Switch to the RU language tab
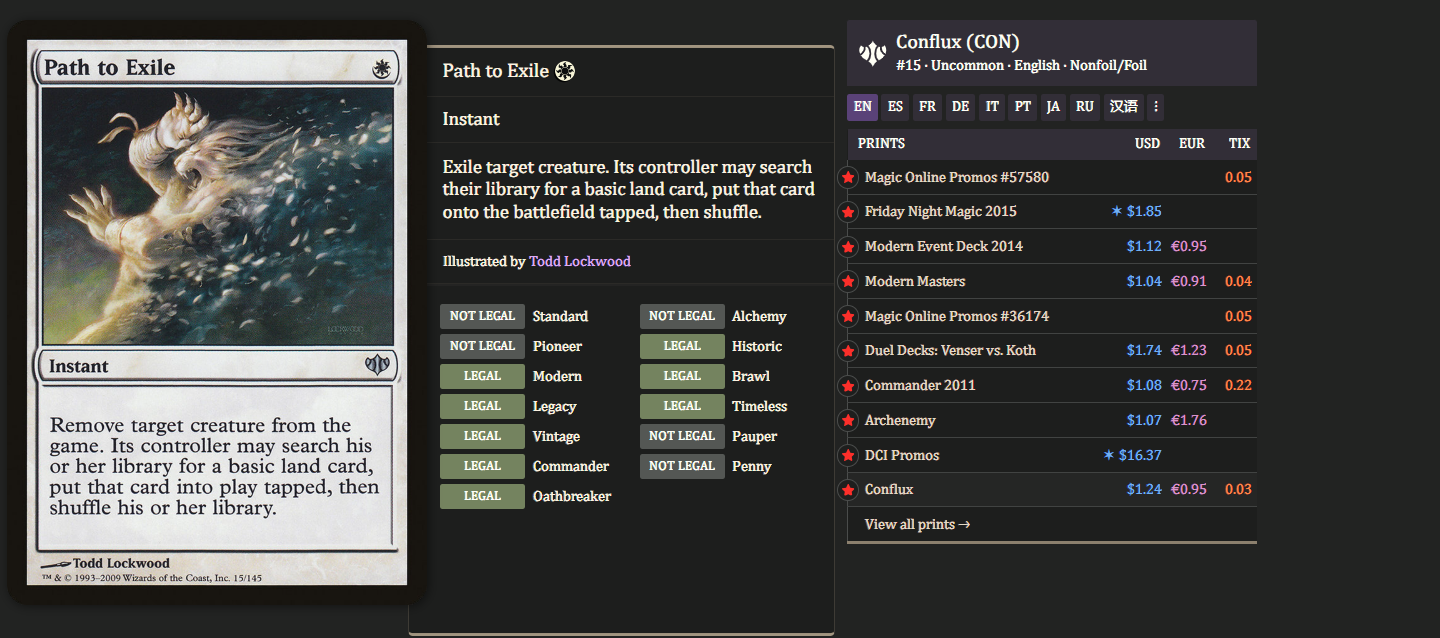Screen dimensions: 1440x638 click(1085, 107)
